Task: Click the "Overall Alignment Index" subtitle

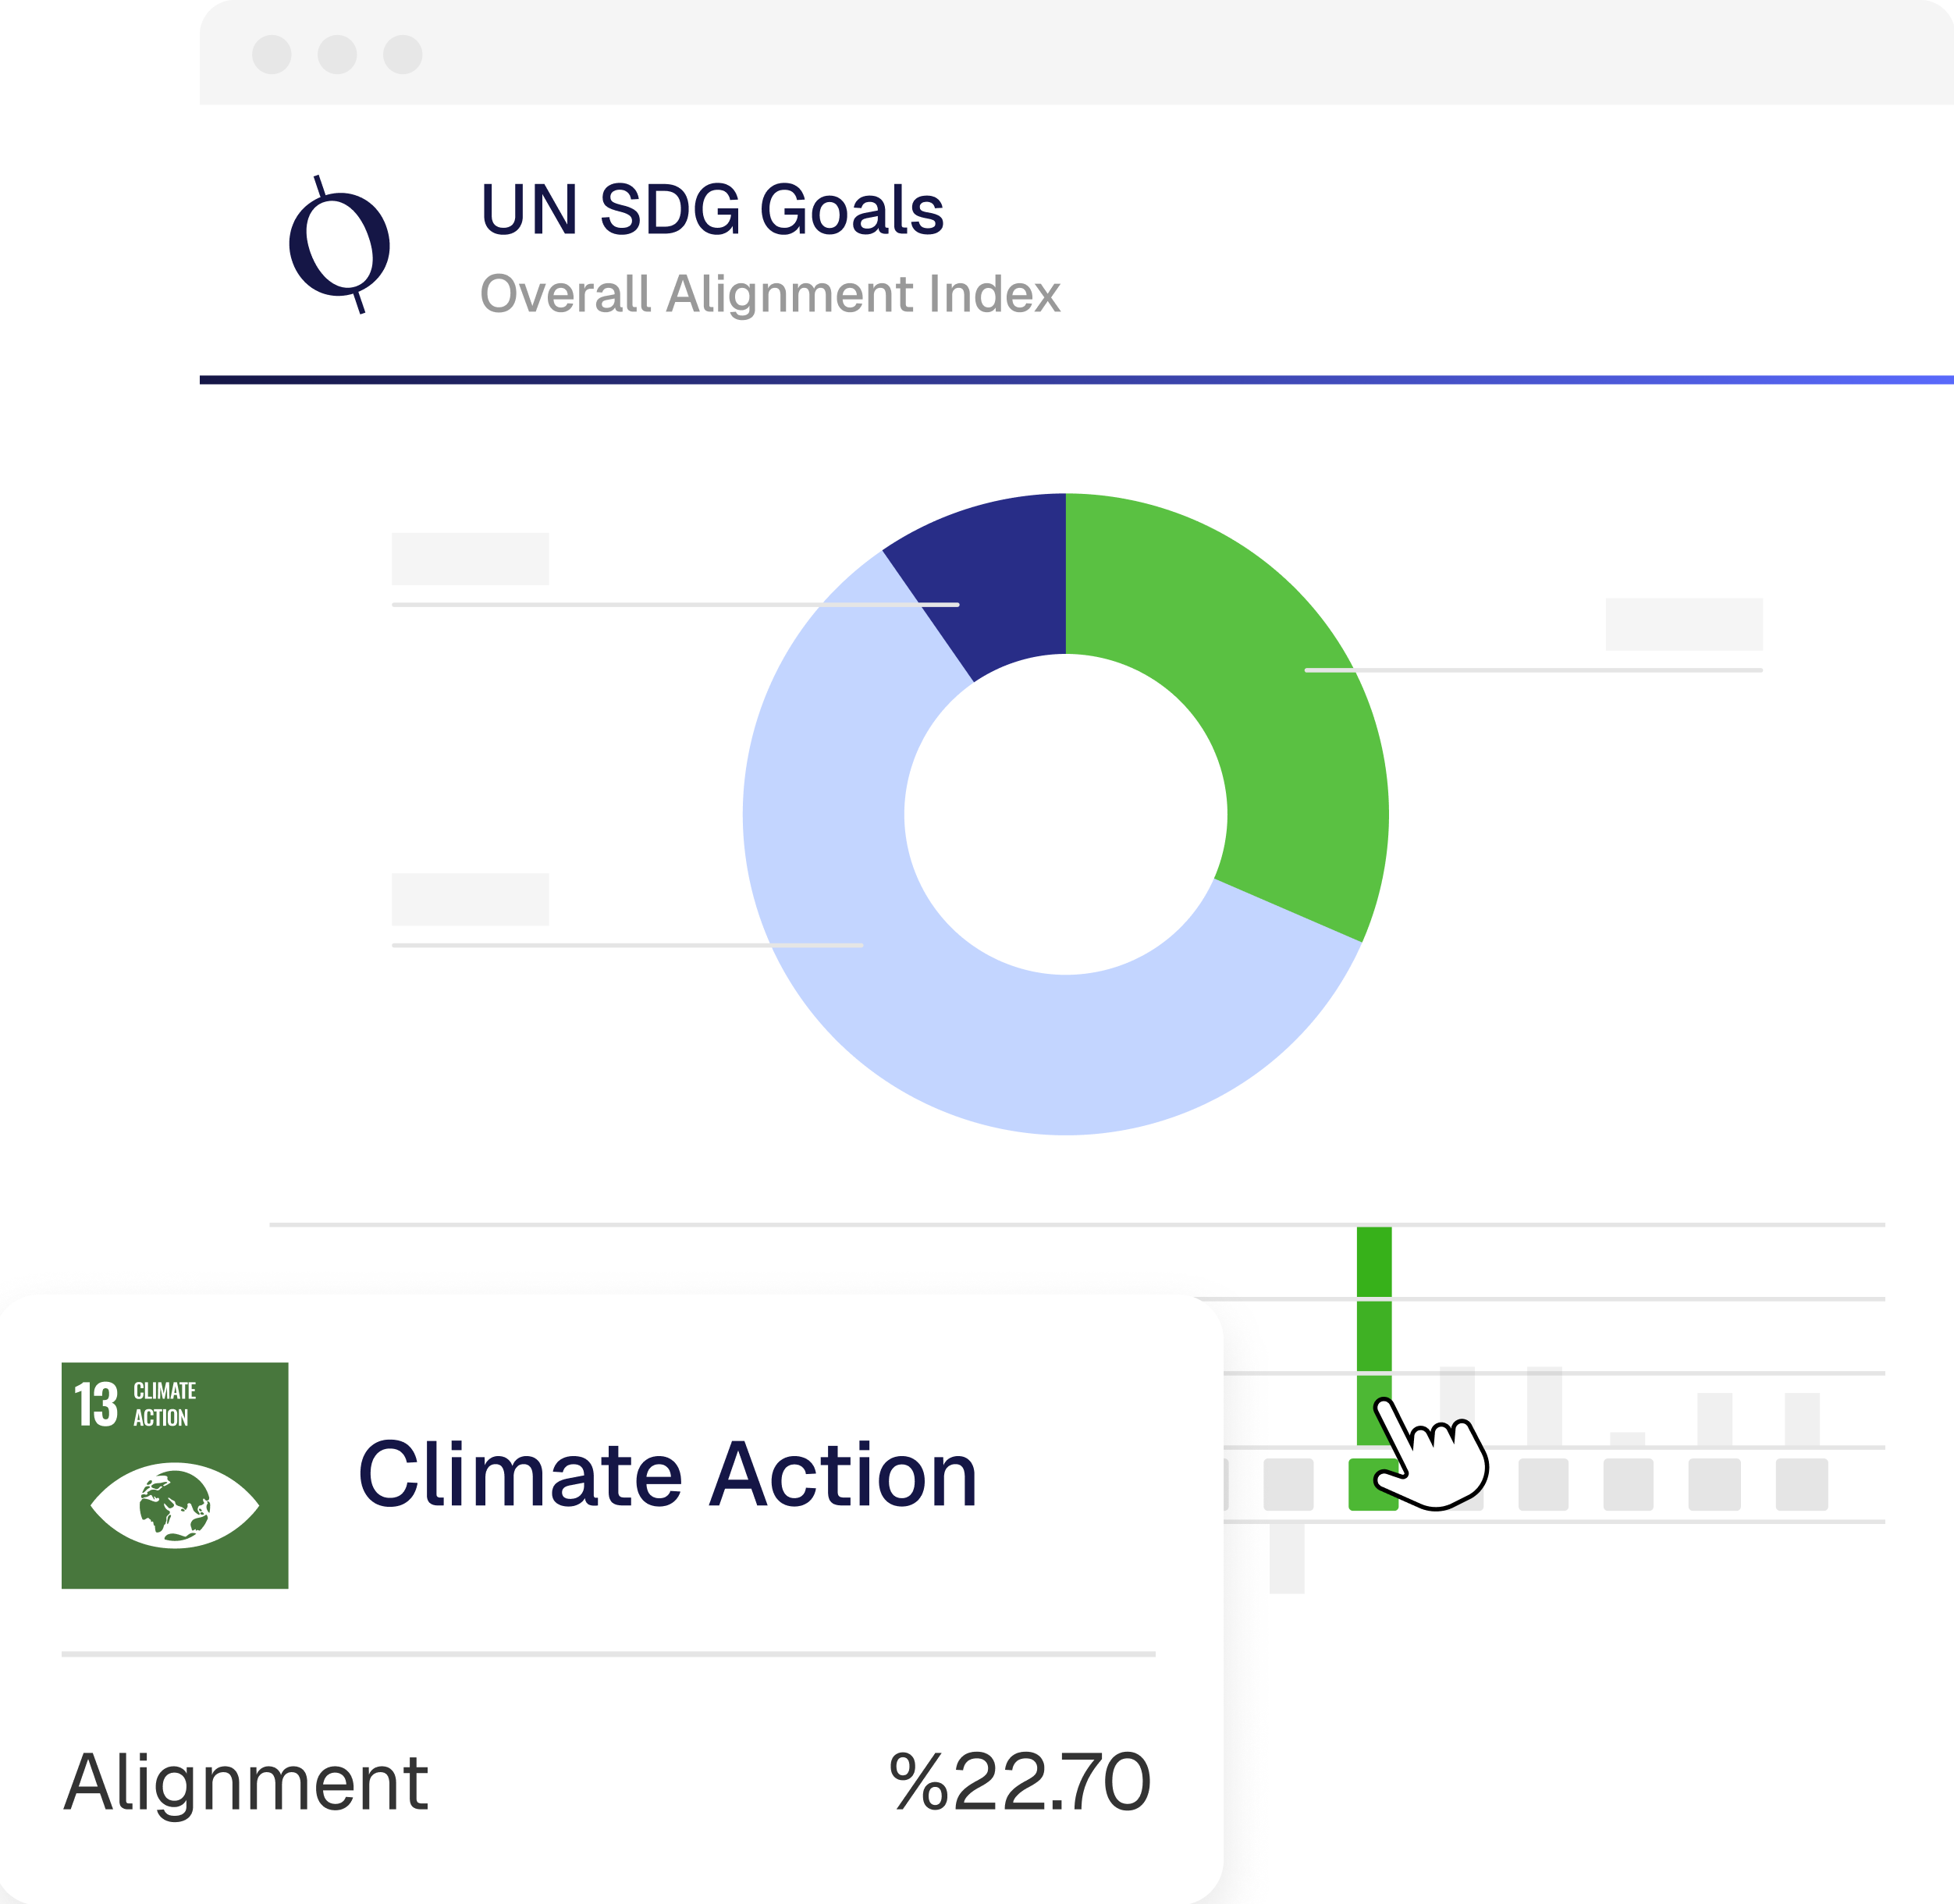Action: tap(770, 294)
